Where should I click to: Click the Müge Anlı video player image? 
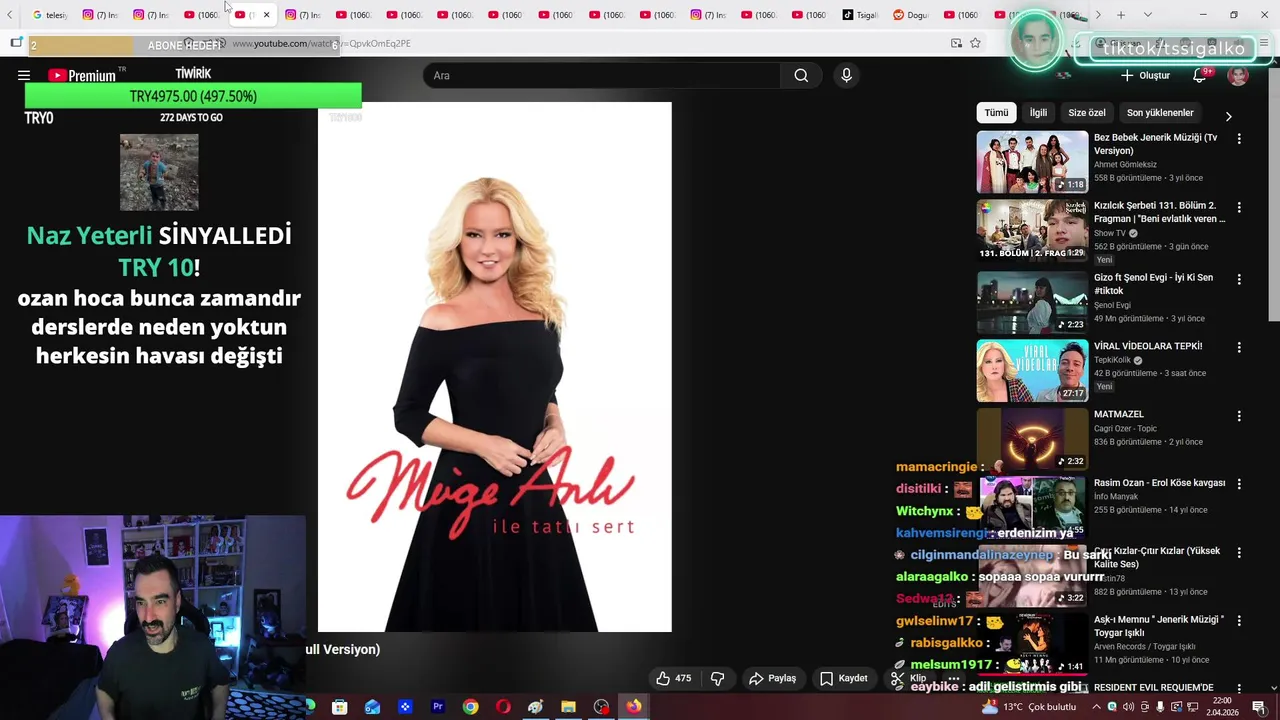pos(495,367)
